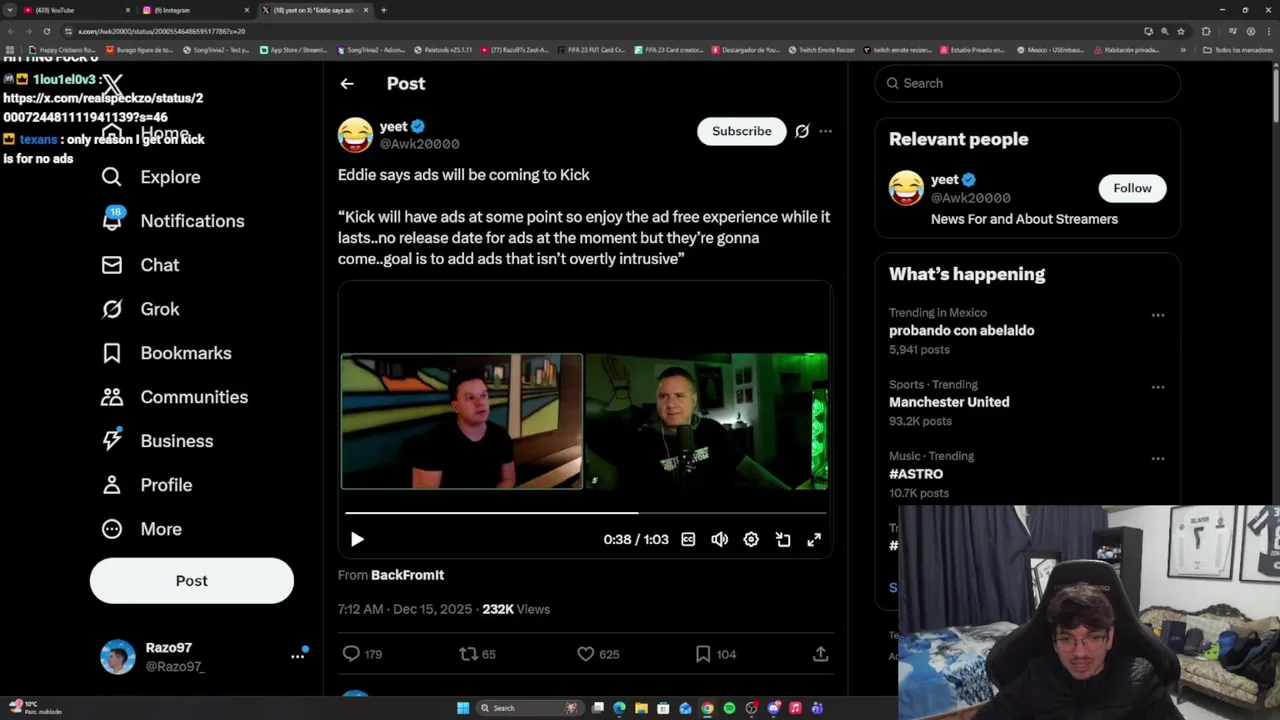Open video playback settings gear
The width and height of the screenshot is (1280, 720).
coord(751,539)
